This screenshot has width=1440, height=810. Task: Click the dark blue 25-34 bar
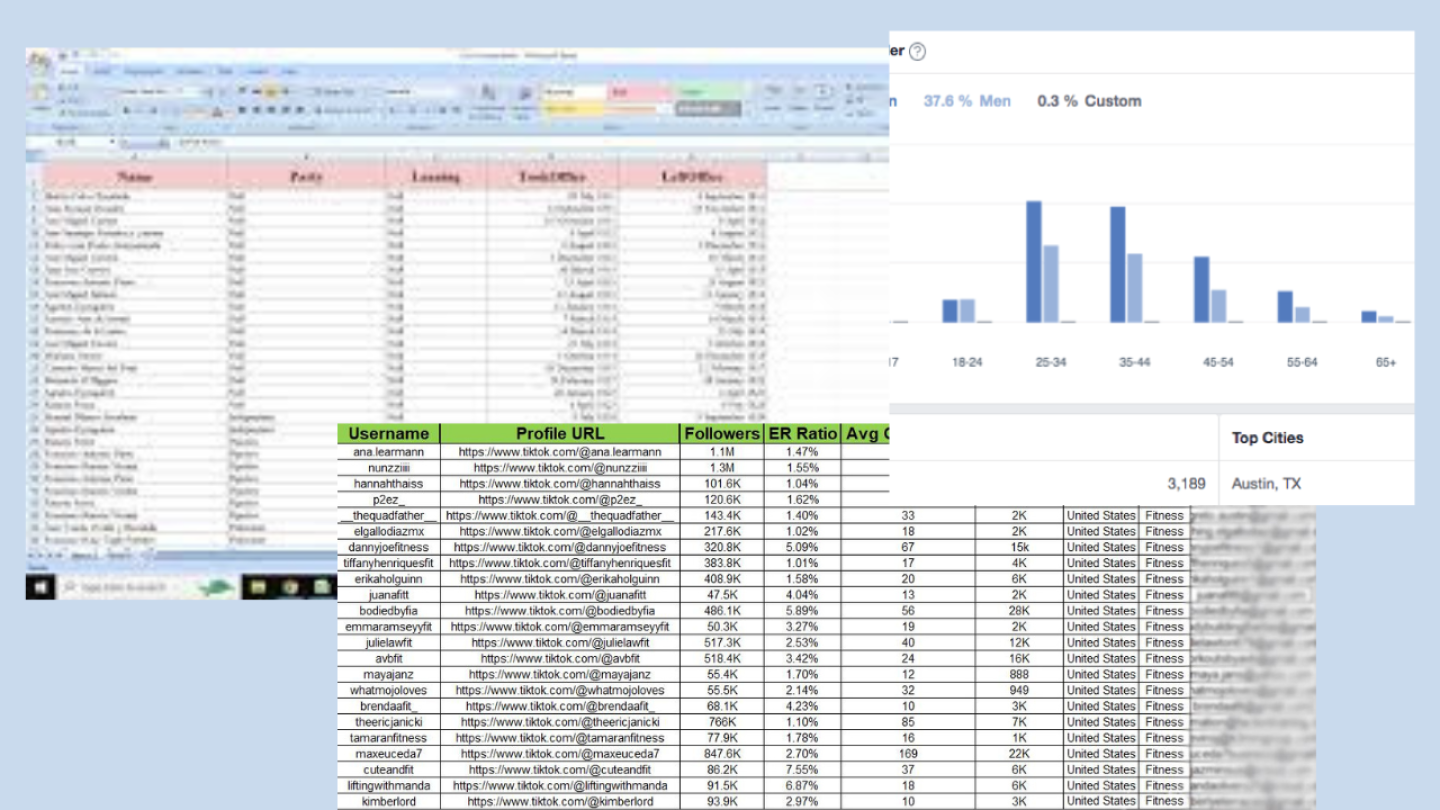point(1034,262)
